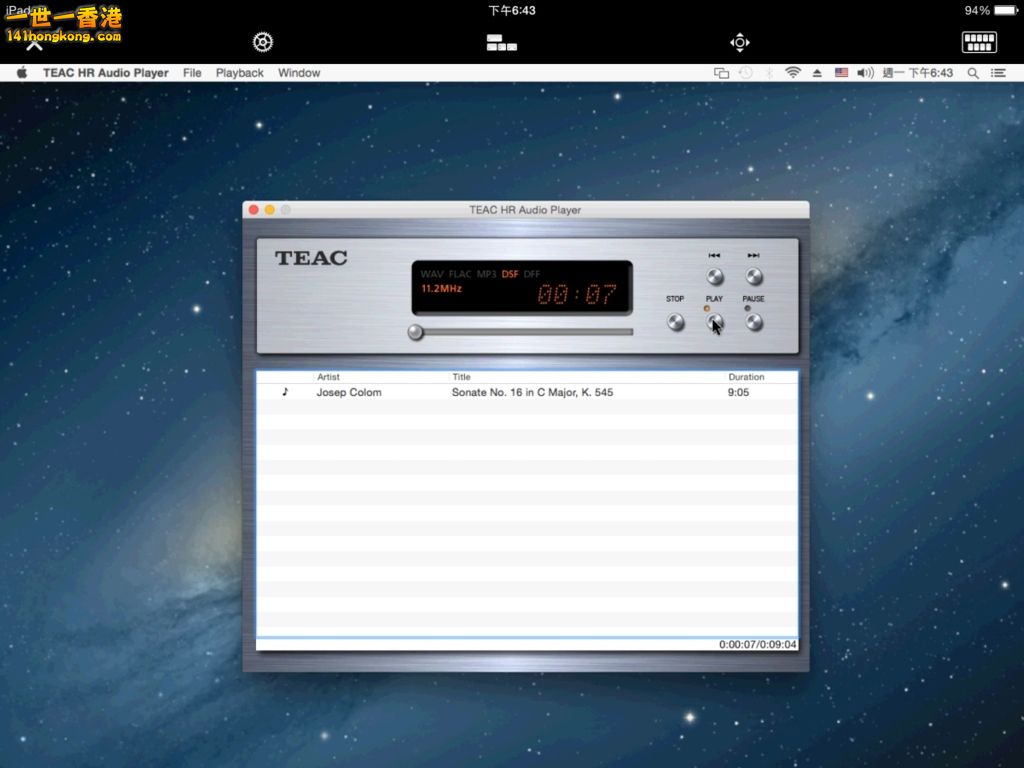Open Spotlight search magnifier icon
The image size is (1024, 768).
973,73
